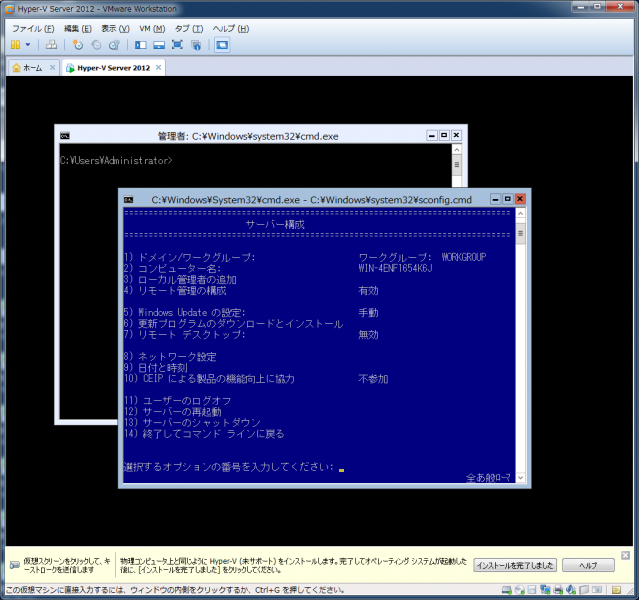Close the Hyper-V Server 2012 tab
The image size is (639, 600).
(159, 67)
